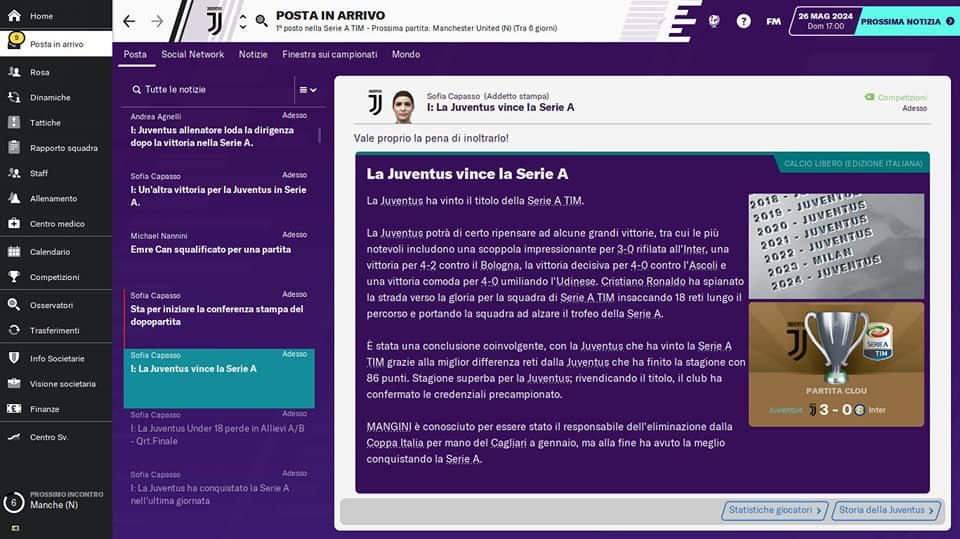The image size is (960, 539).
Task: Open the FM menu icon
Action: (773, 21)
